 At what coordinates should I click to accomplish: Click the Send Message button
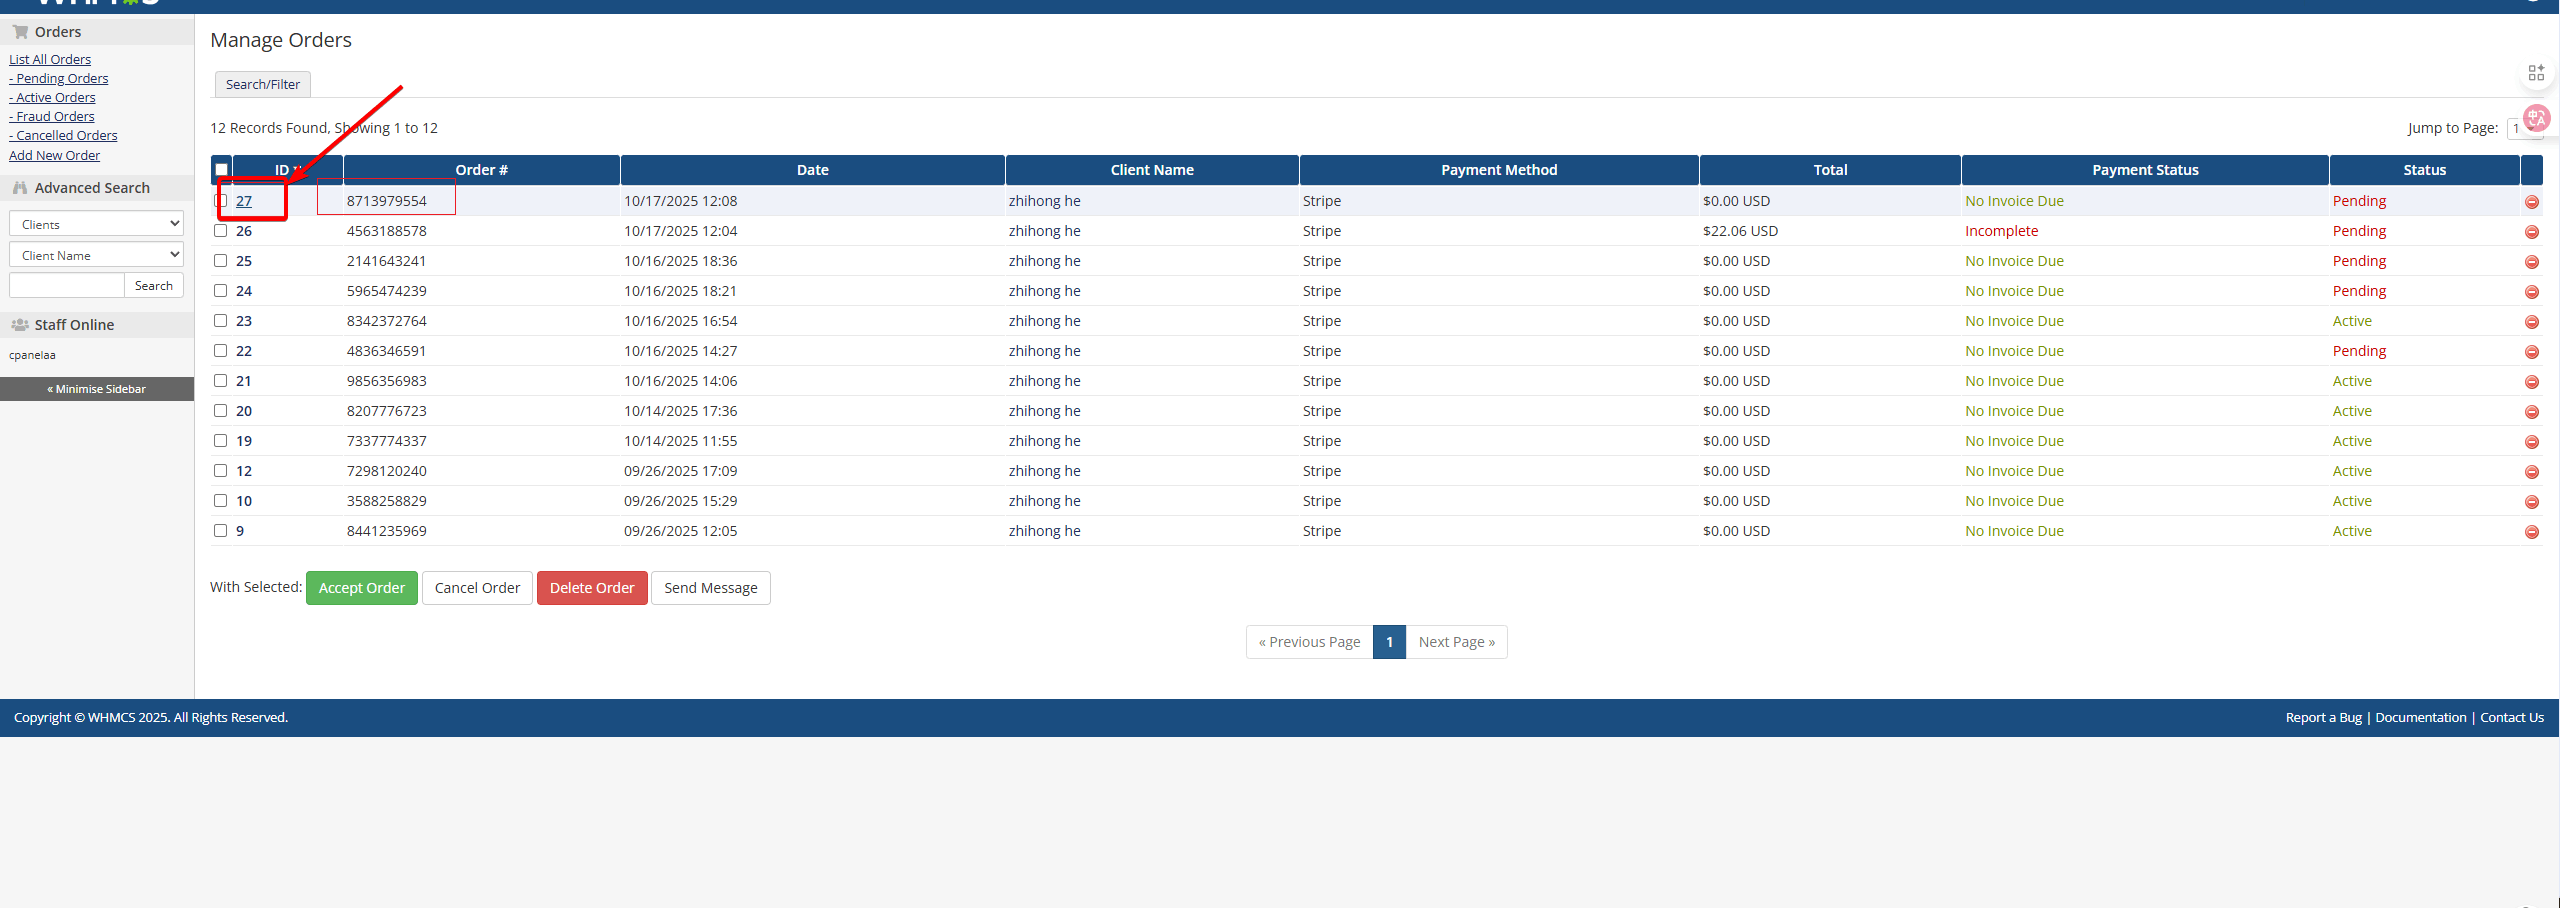[x=711, y=588]
